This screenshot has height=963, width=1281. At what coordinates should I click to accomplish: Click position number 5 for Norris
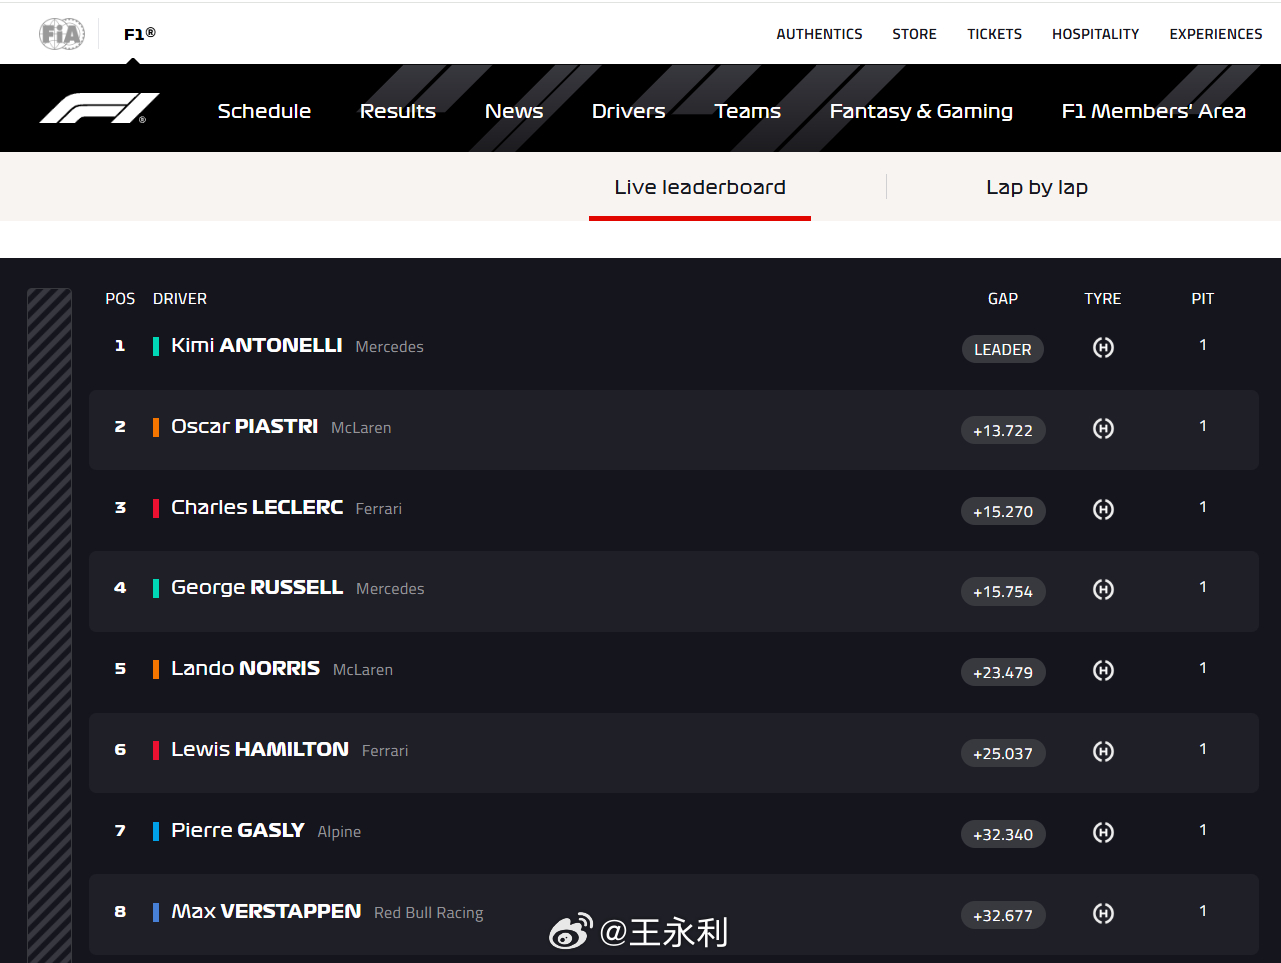(x=120, y=669)
